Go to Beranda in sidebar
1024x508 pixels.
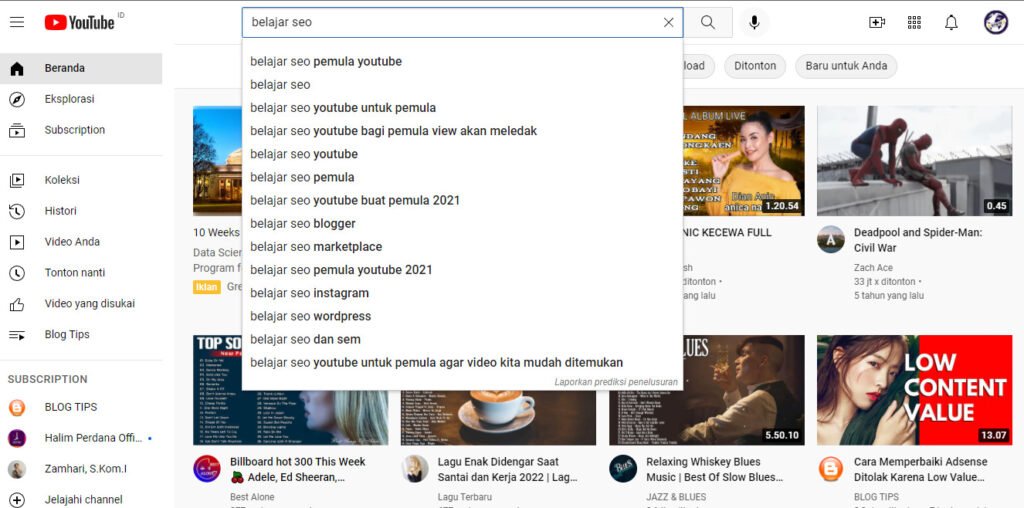[x=81, y=68]
